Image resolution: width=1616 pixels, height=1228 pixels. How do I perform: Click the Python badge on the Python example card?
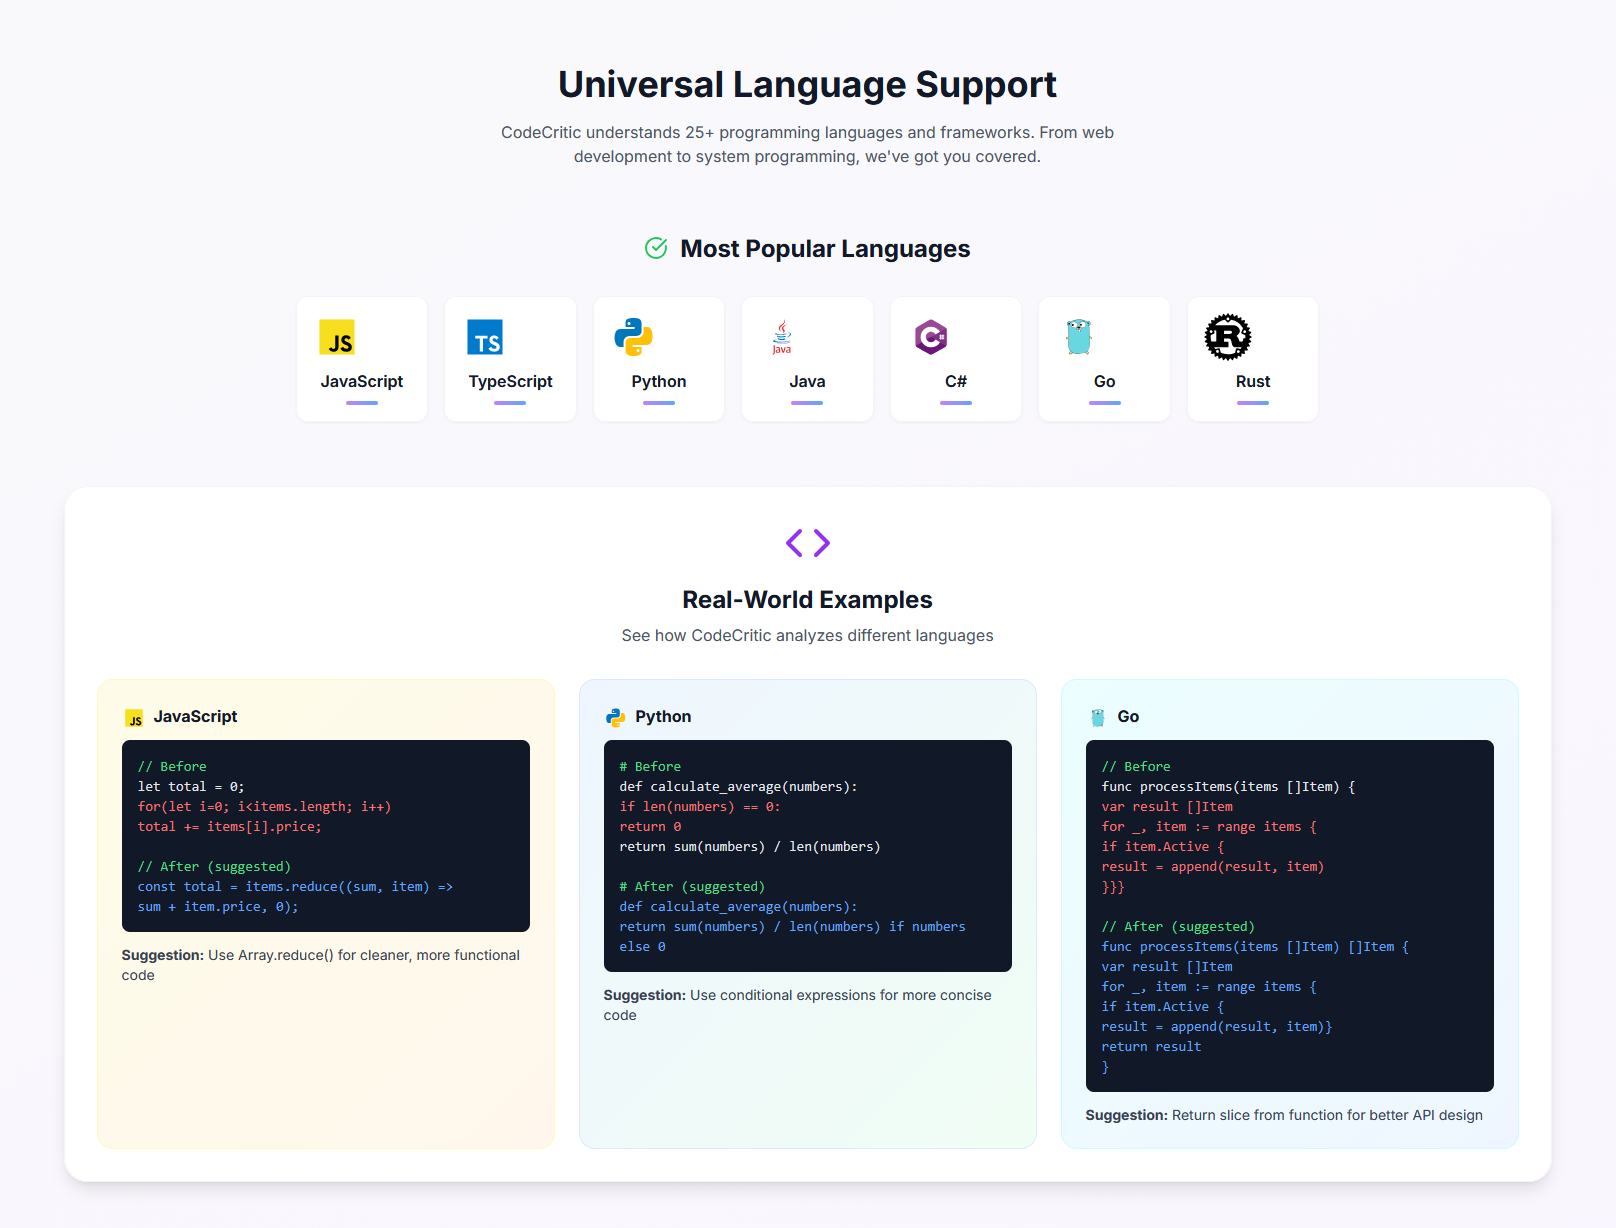tap(615, 716)
